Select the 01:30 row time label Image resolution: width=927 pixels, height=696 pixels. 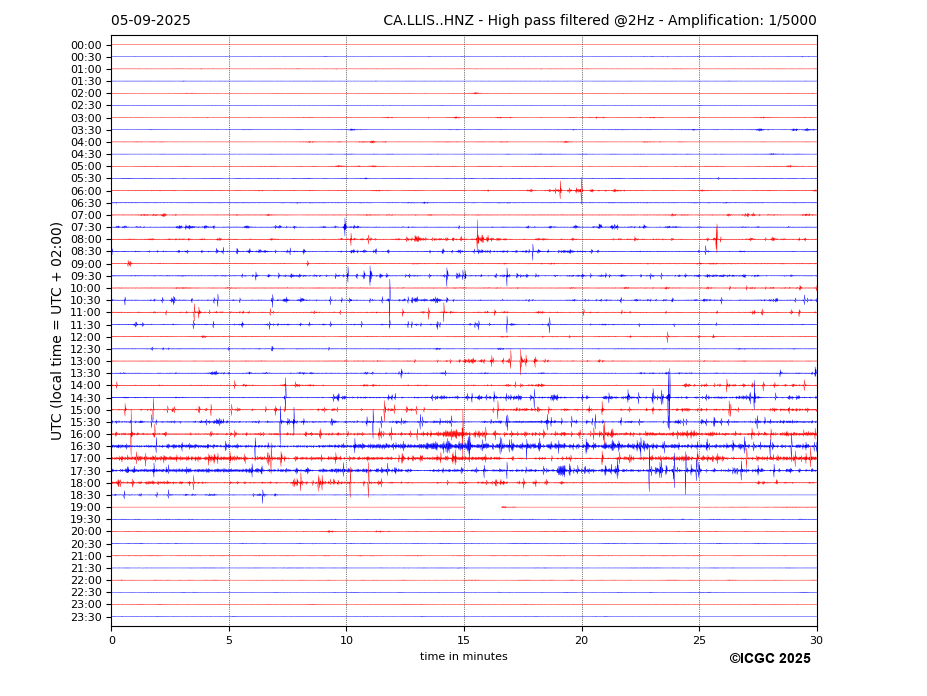coord(86,82)
